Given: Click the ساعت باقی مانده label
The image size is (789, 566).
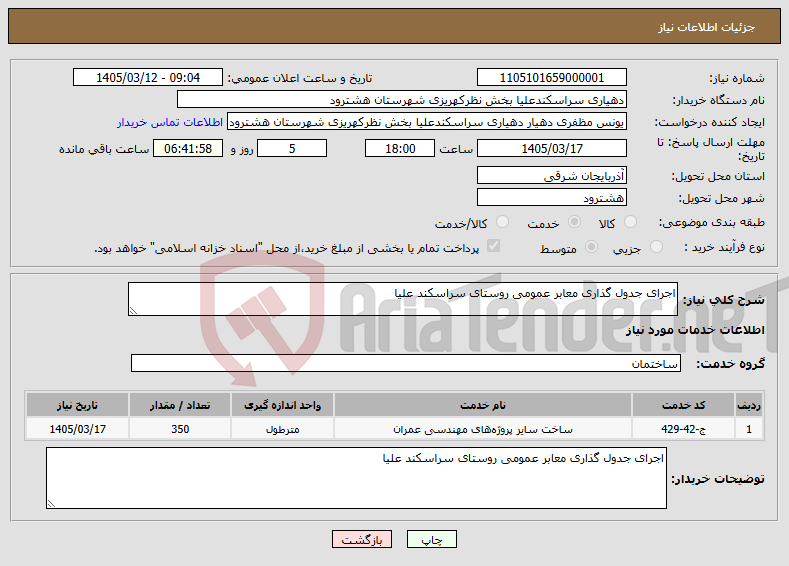Looking at the screenshot, I should coord(104,149).
